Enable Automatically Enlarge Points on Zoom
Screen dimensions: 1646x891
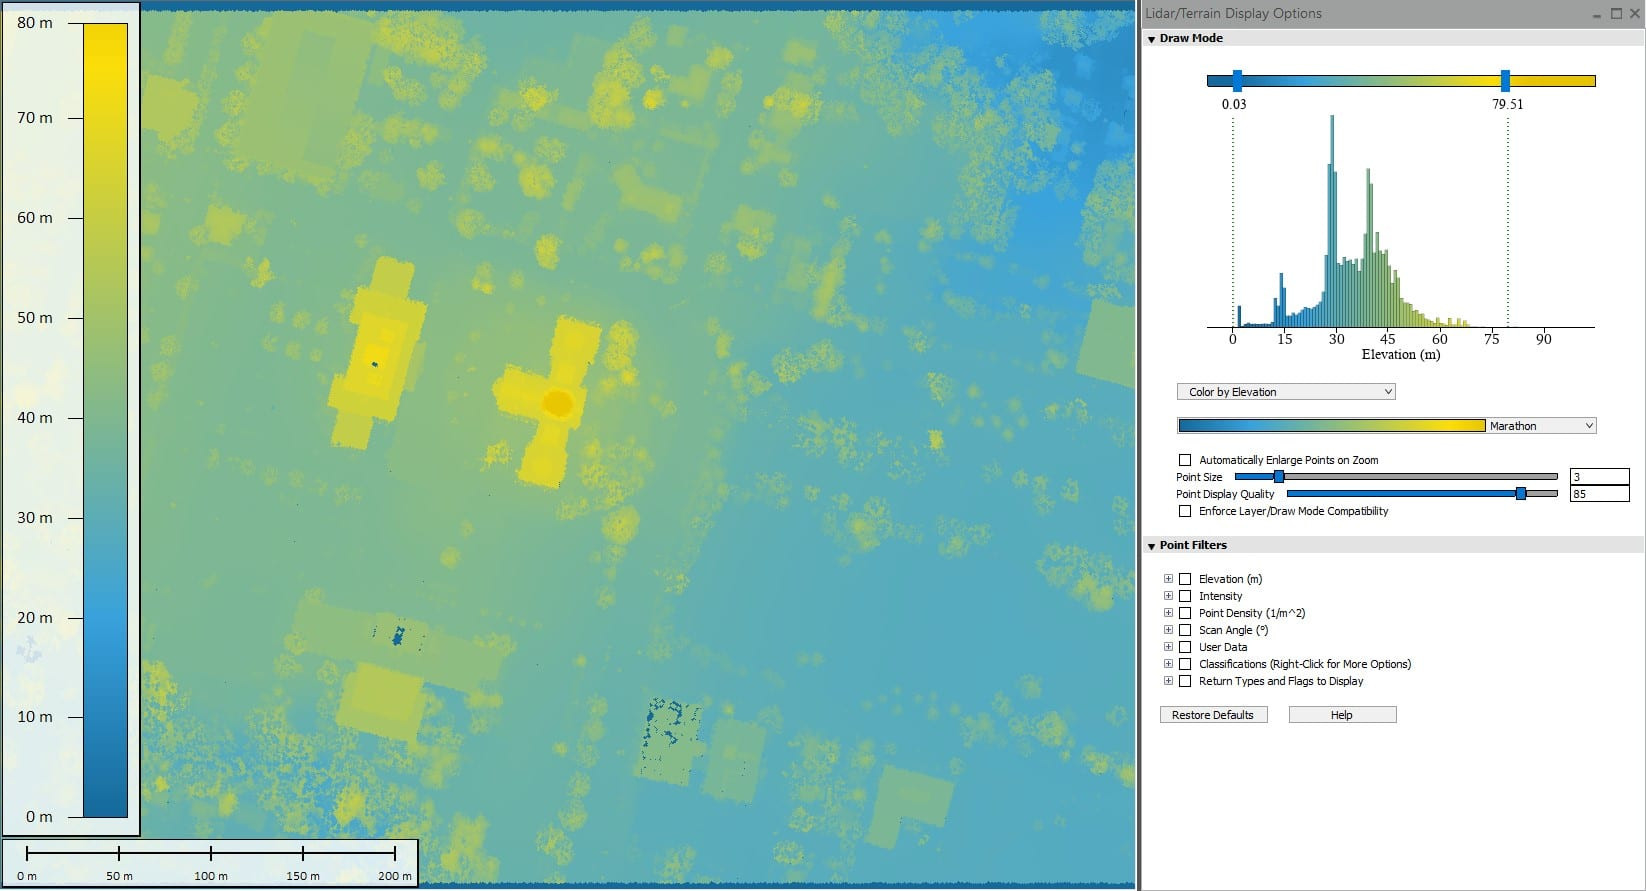pyautogui.click(x=1185, y=460)
